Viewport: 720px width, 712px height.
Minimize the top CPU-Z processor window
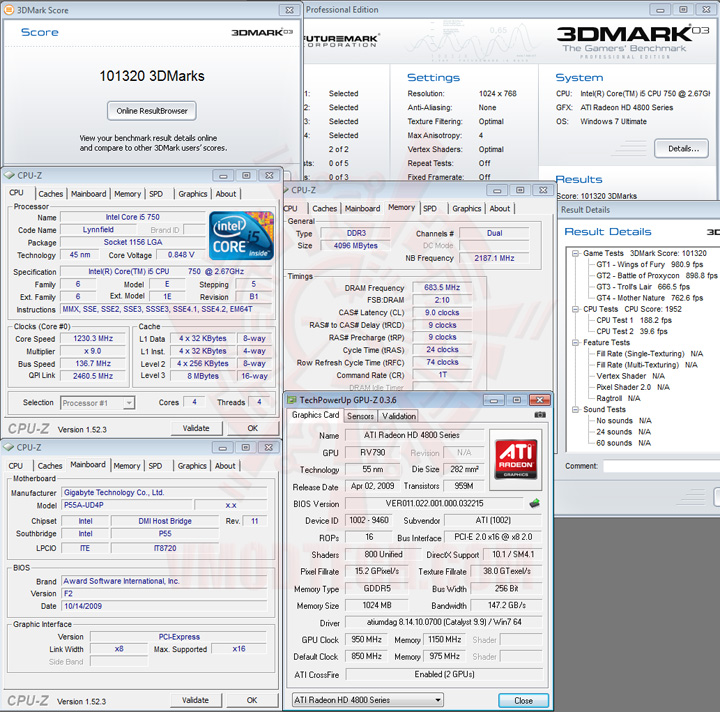pos(223,176)
